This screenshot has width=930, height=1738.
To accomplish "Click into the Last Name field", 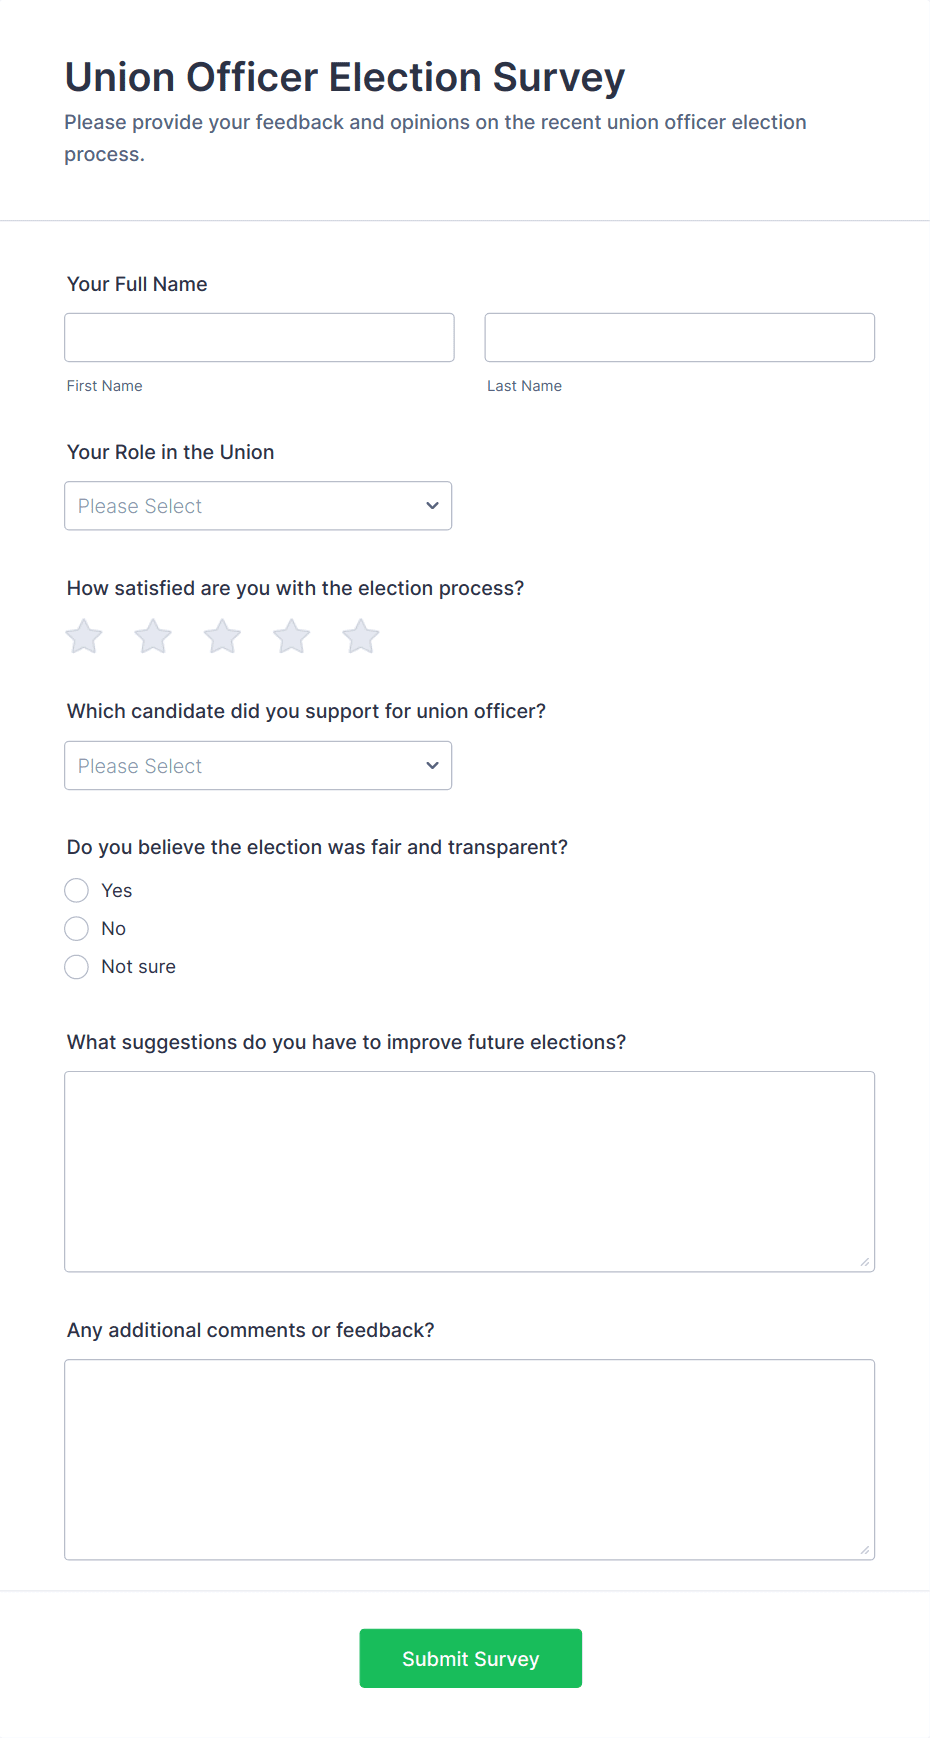I will 679,338.
